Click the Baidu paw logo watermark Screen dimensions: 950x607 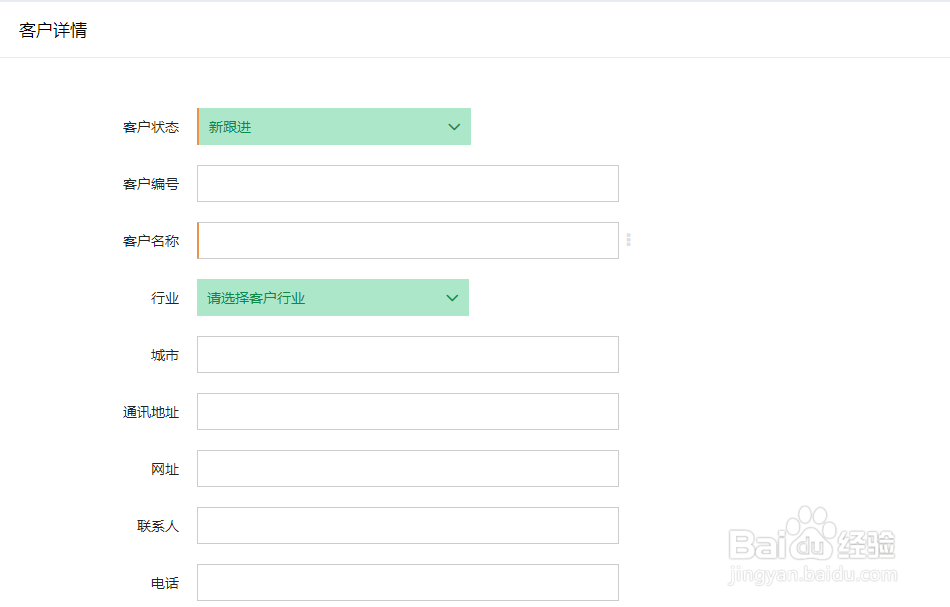[x=811, y=532]
